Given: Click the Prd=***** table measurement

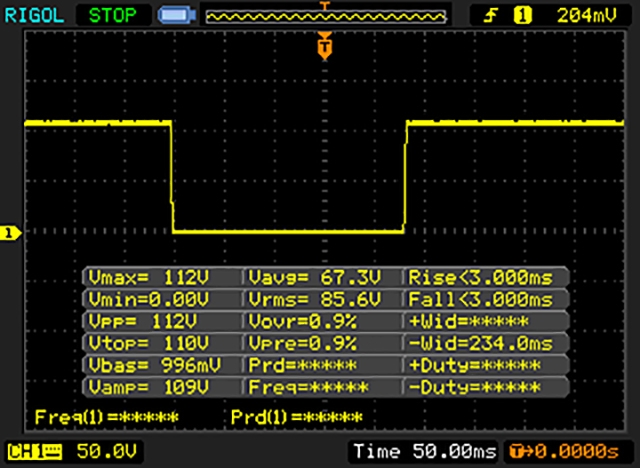Looking at the screenshot, I should [302, 365].
